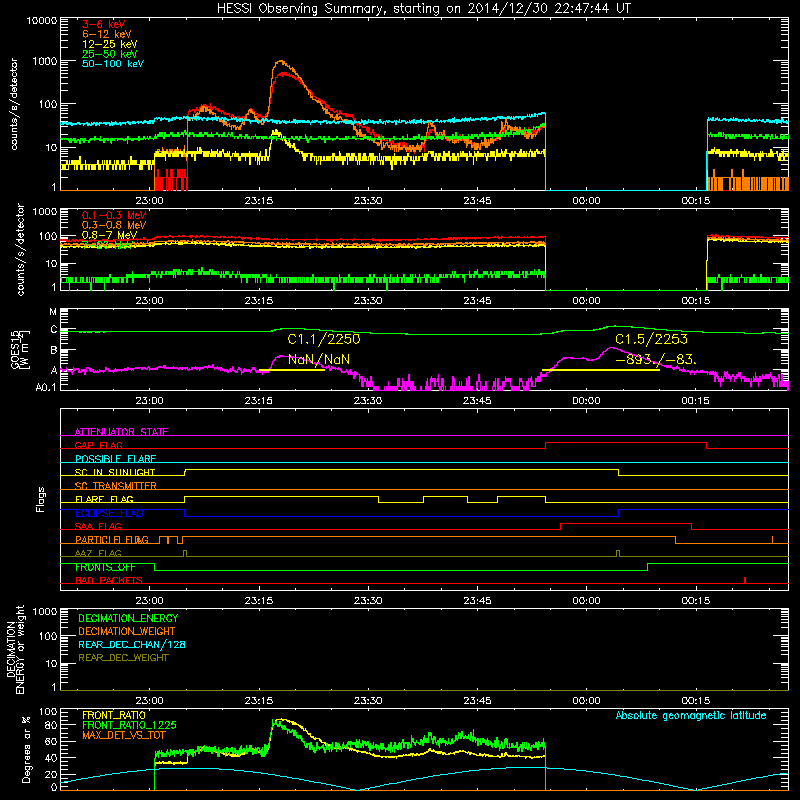Click the 0.8-7 MeV legend entry
Viewport: 800px width, 800px height.
(110, 235)
